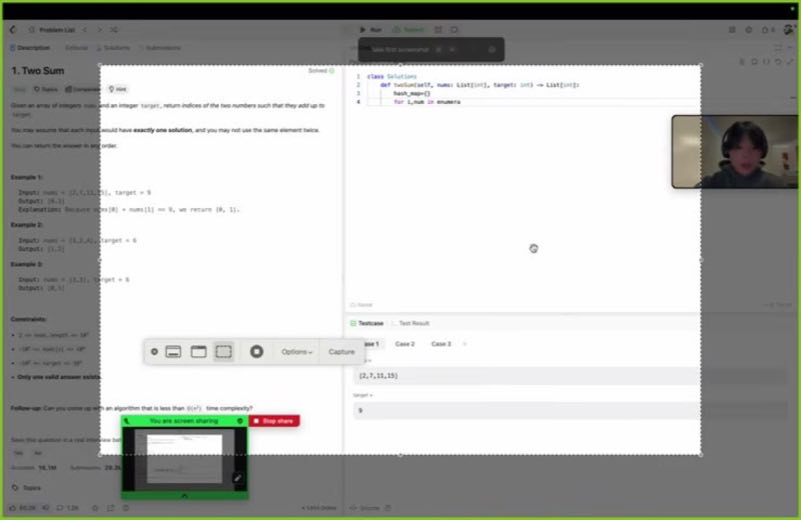Open the settings gear icon in top bar
Screen dimensions: 801x520
point(748,30)
